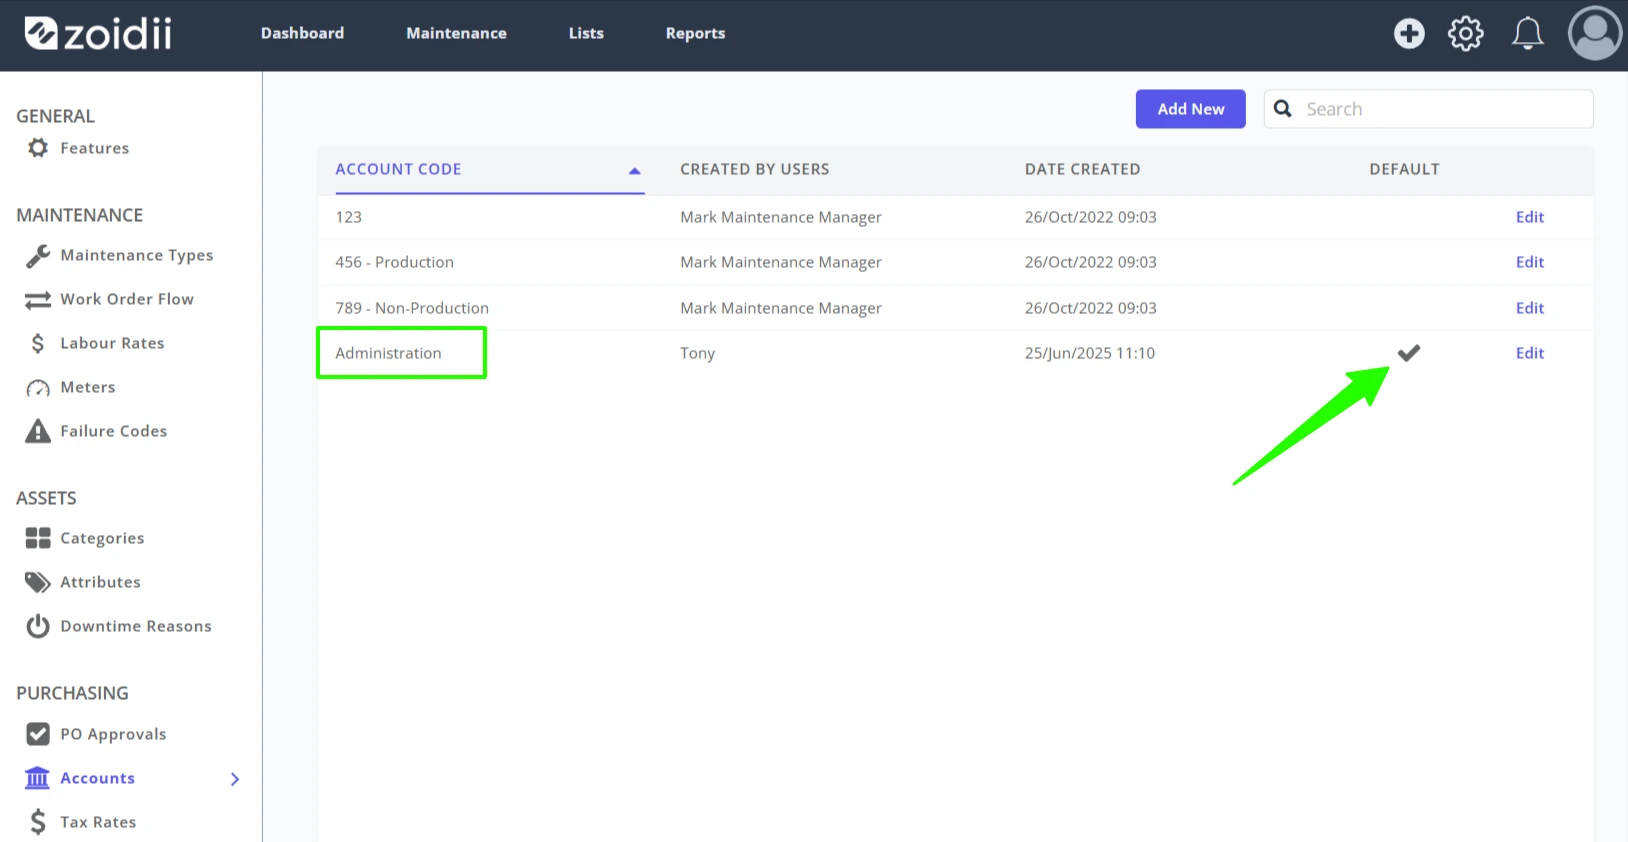Sort by Default column header
1628x842 pixels.
click(1404, 169)
